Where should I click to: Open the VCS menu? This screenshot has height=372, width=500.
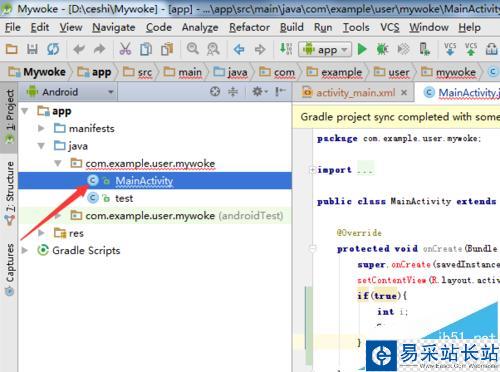click(x=390, y=27)
